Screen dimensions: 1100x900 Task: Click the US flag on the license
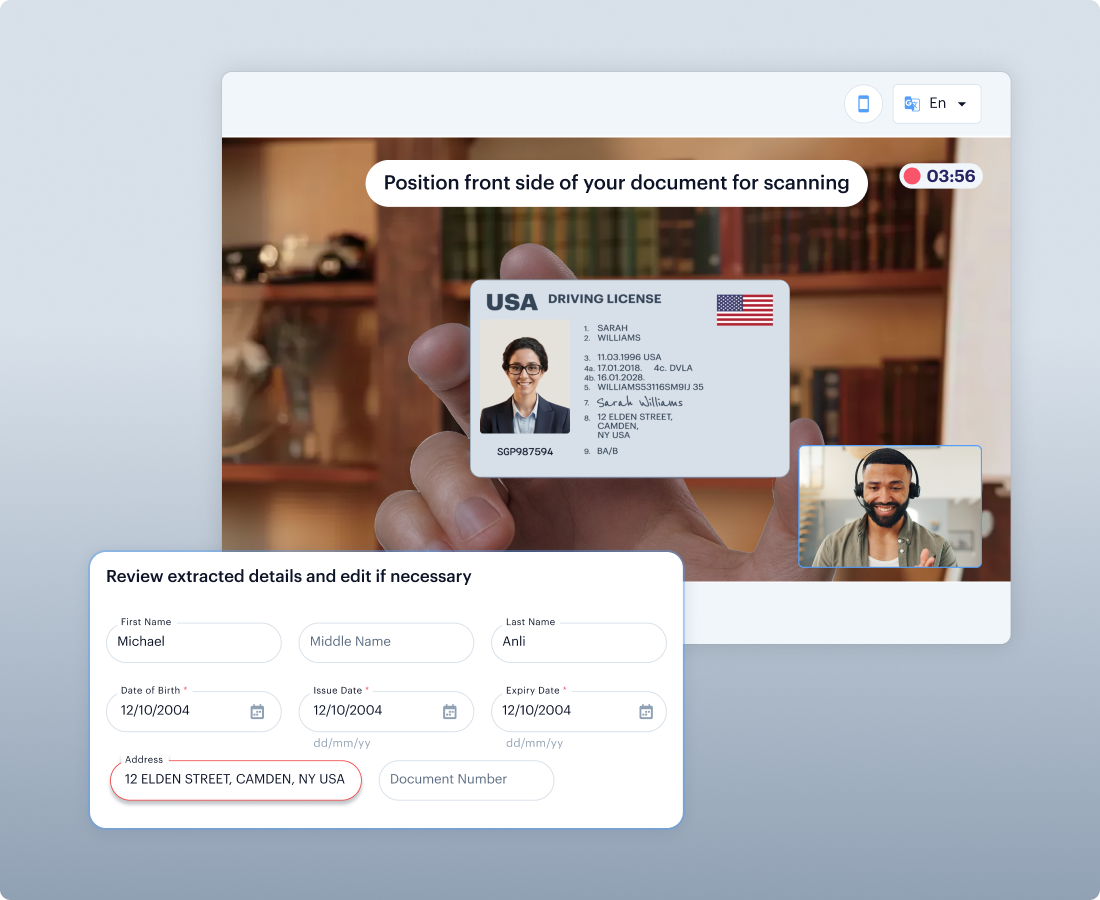745,310
